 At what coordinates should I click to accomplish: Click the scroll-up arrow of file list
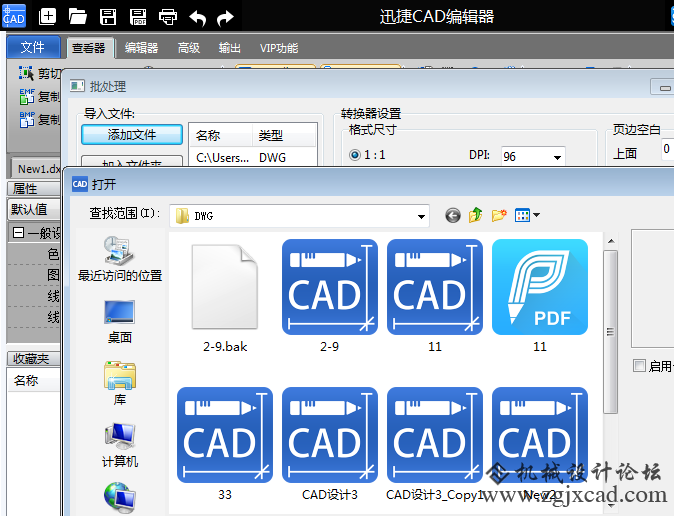(611, 241)
